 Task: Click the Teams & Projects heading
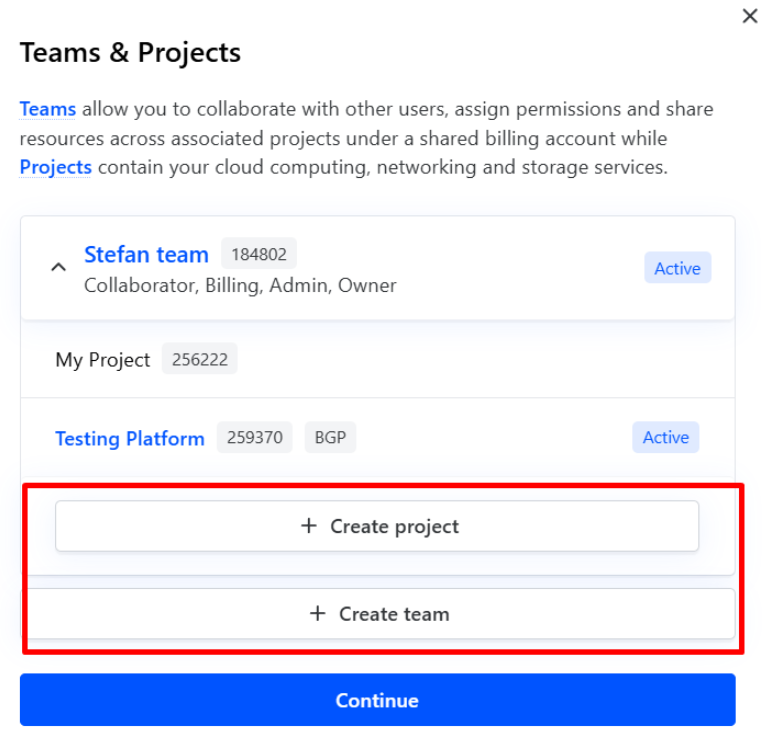(x=130, y=52)
